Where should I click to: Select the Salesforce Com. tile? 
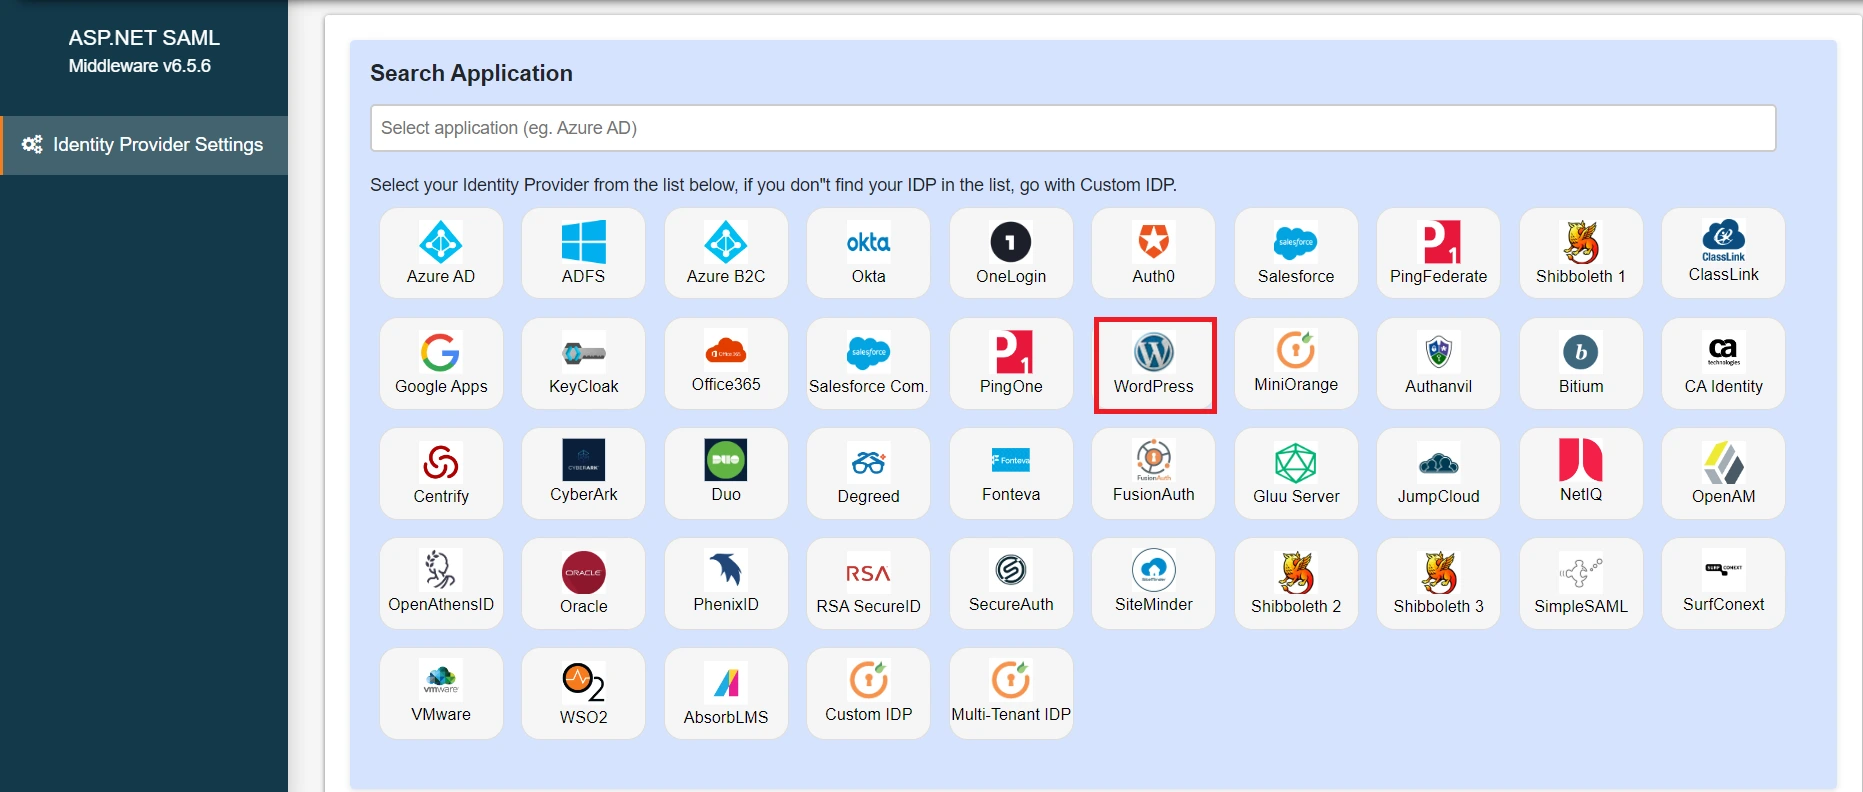tap(868, 363)
